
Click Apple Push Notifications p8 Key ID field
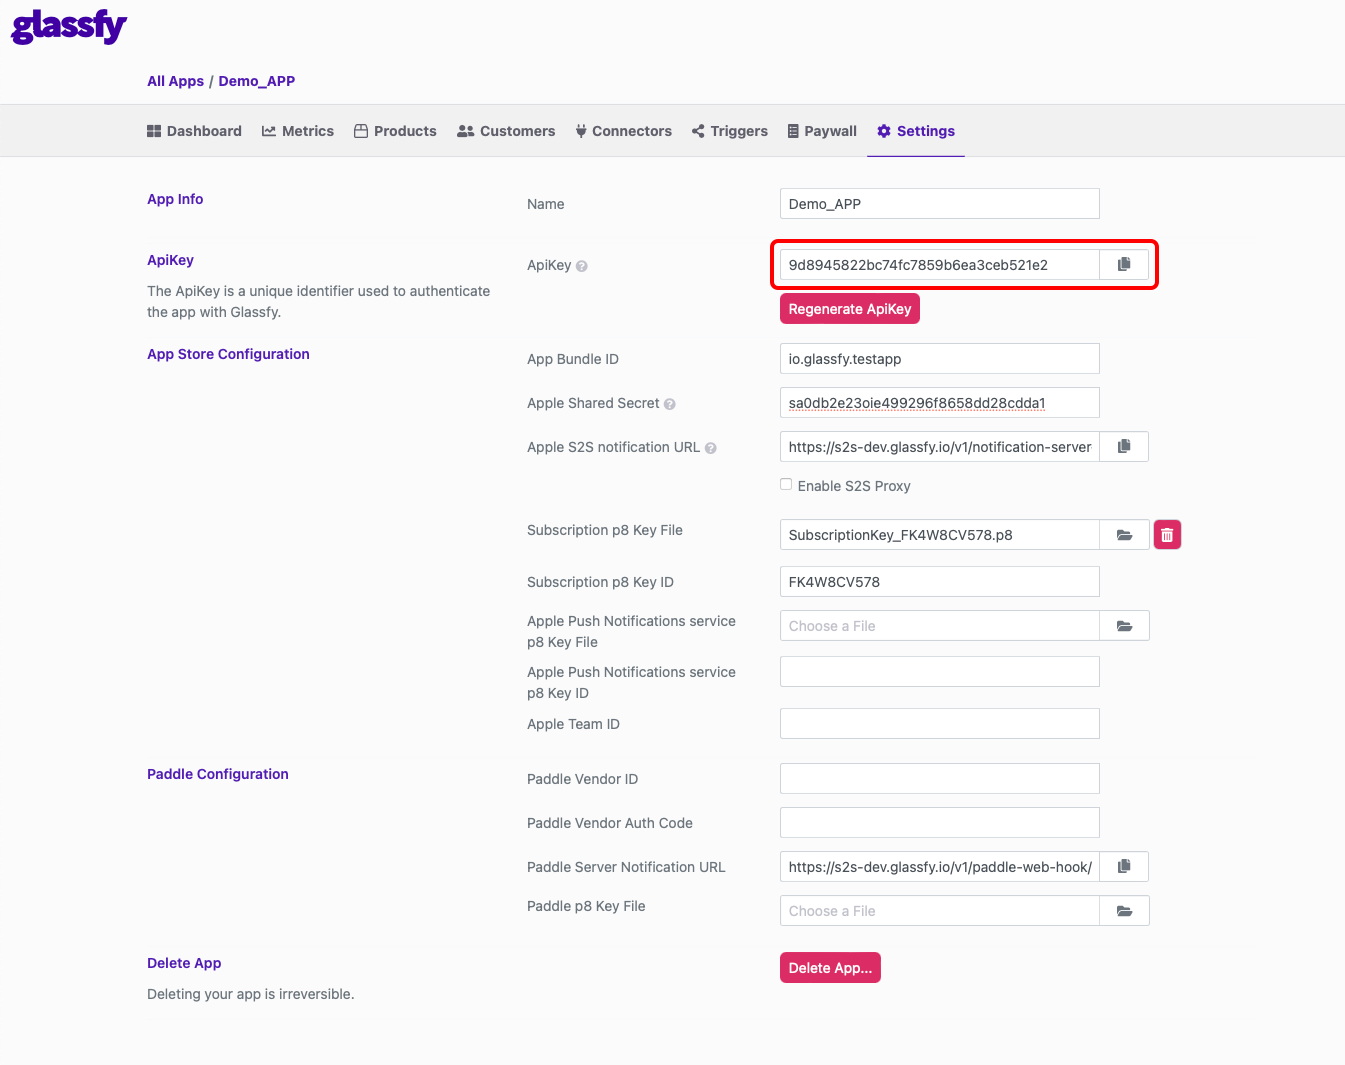tap(940, 672)
